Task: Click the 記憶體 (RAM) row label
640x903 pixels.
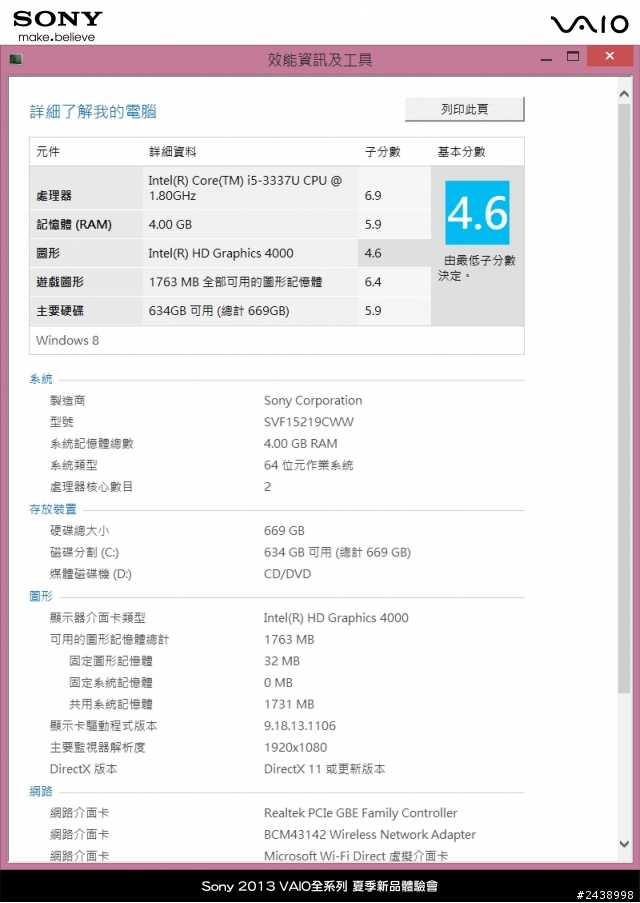Action: coord(74,225)
